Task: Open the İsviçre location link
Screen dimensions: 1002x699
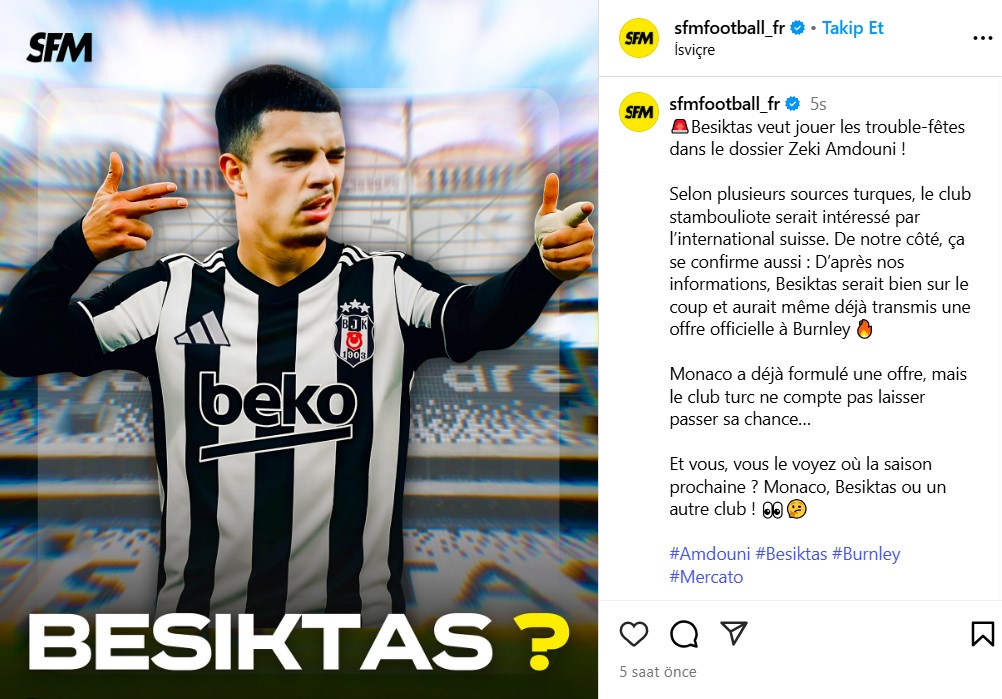Action: point(695,50)
